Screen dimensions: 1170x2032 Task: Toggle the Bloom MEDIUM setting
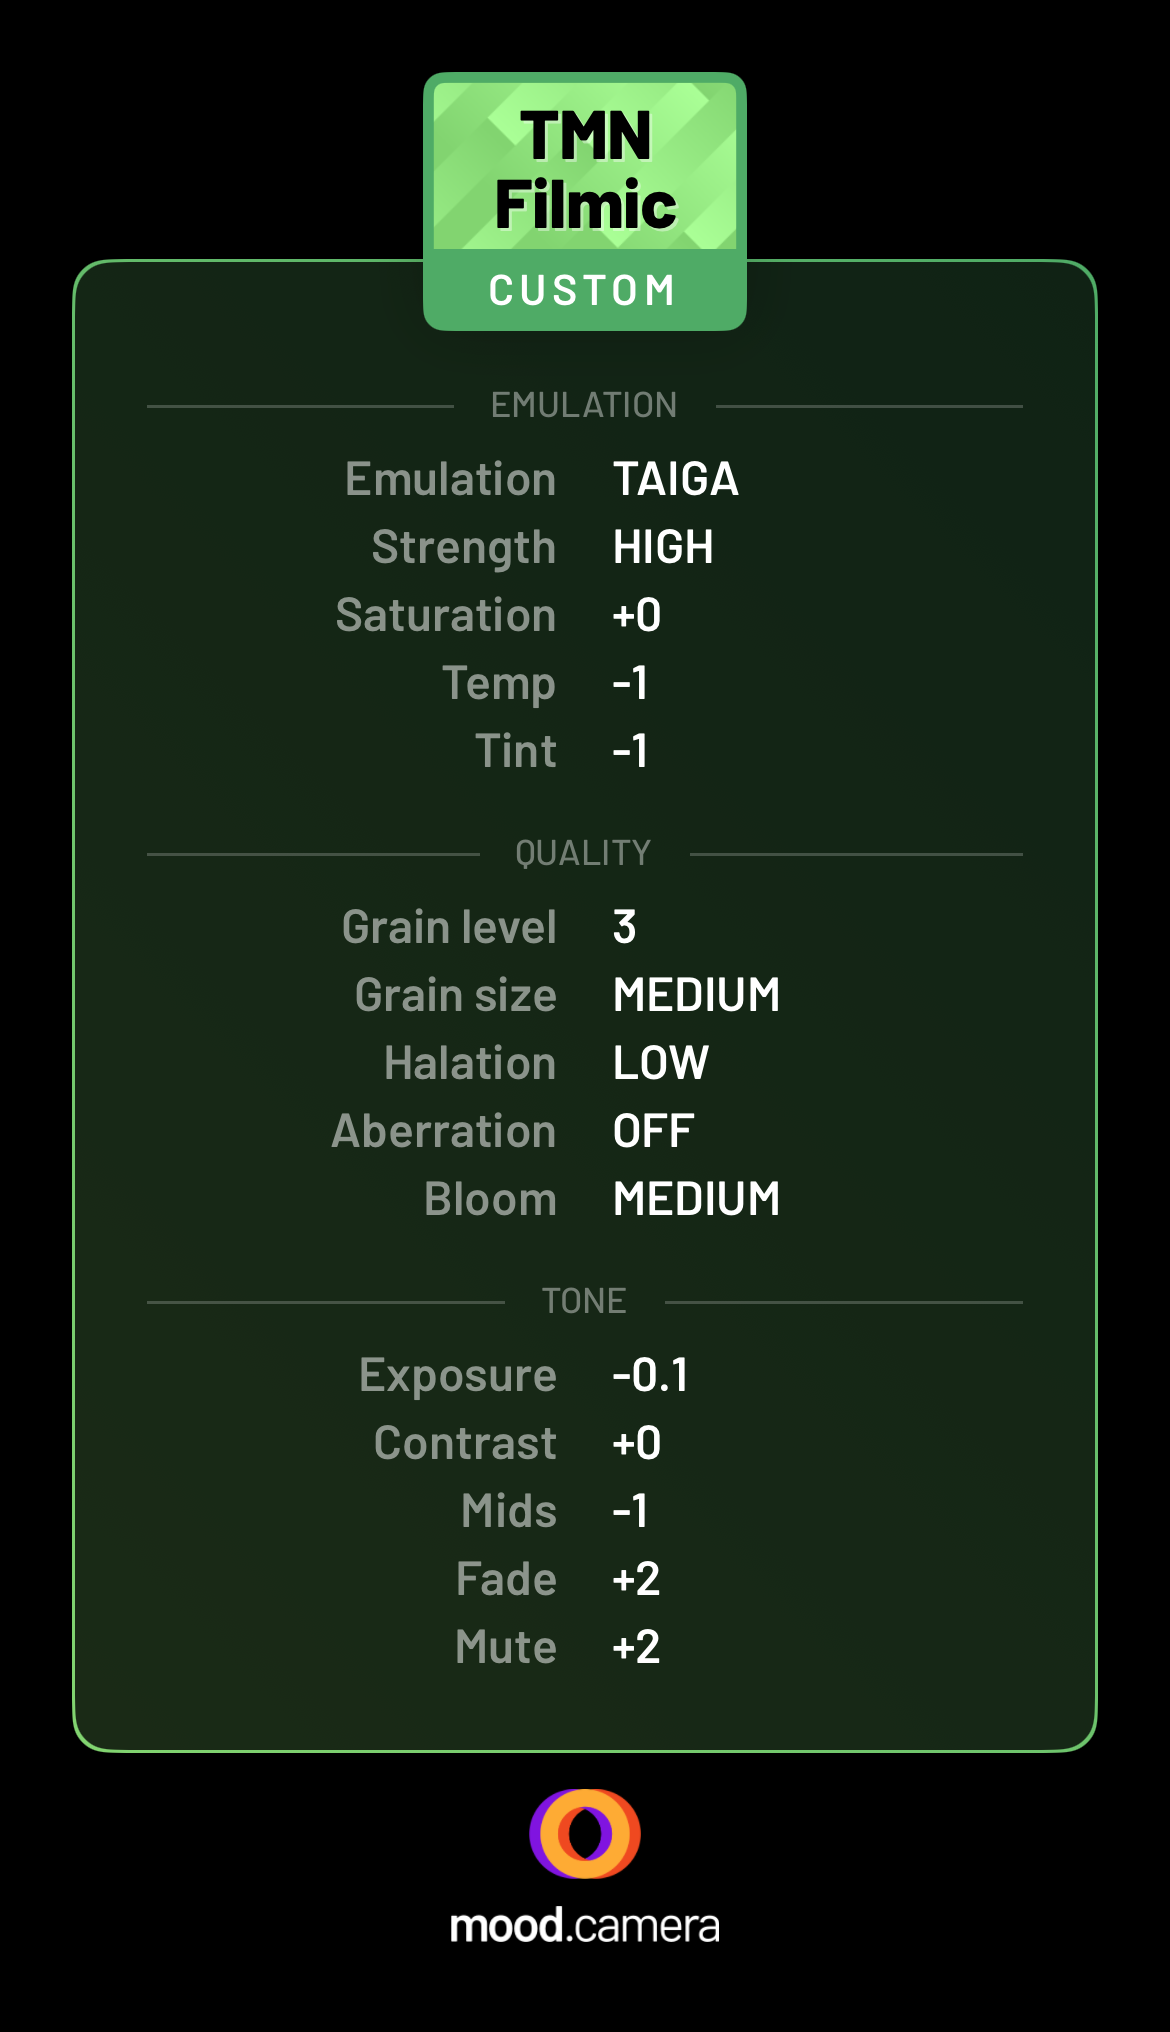(x=697, y=1199)
